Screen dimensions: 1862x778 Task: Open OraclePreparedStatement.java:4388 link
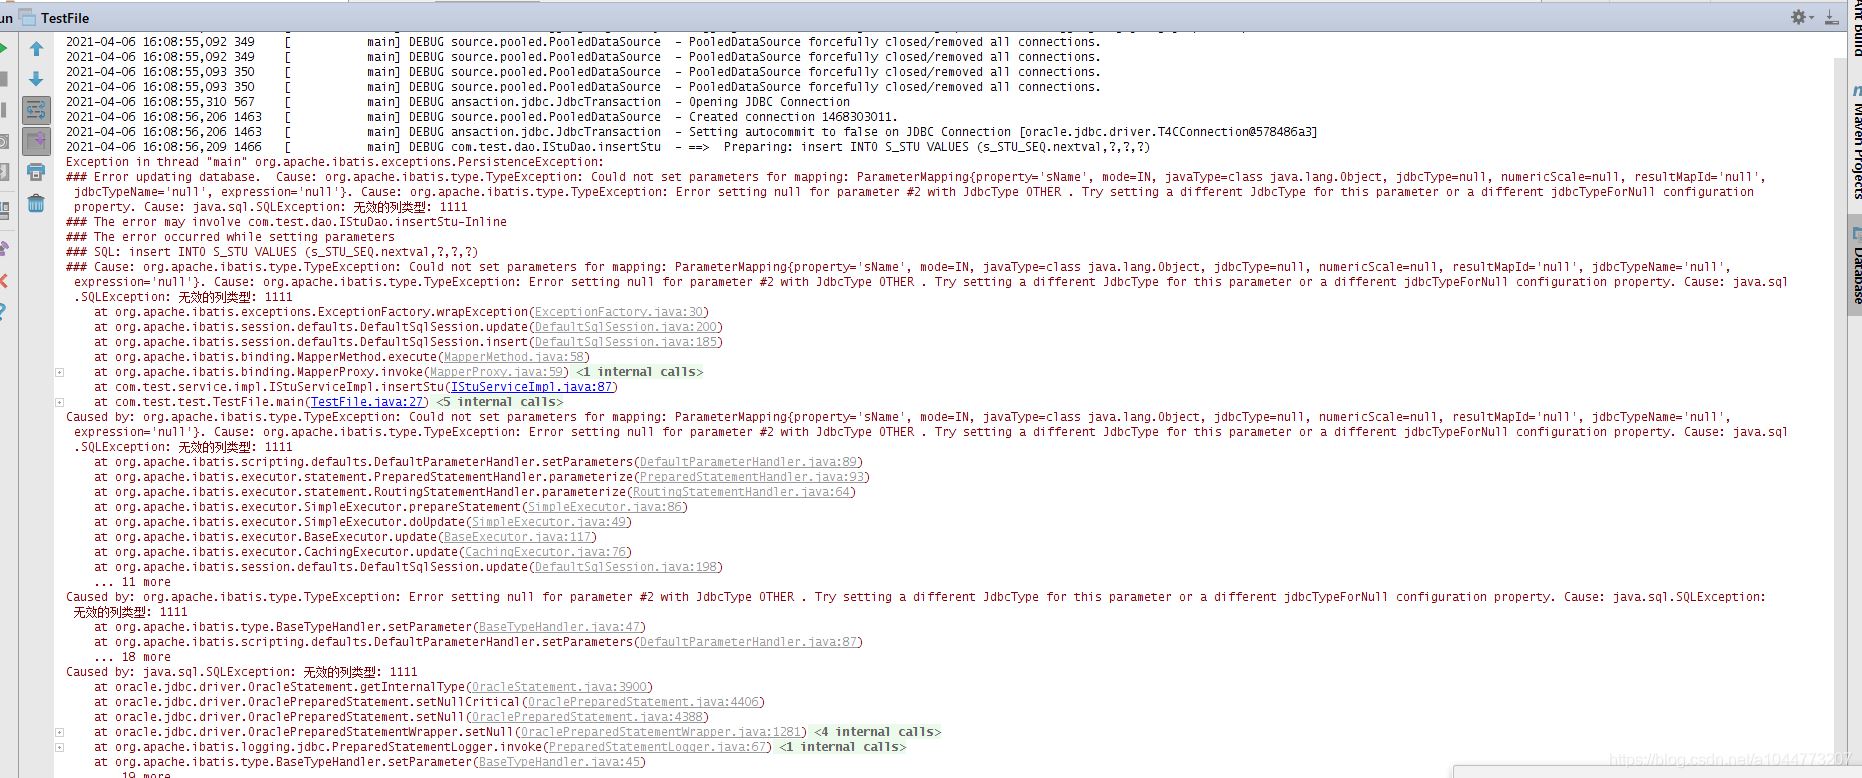pyautogui.click(x=588, y=717)
